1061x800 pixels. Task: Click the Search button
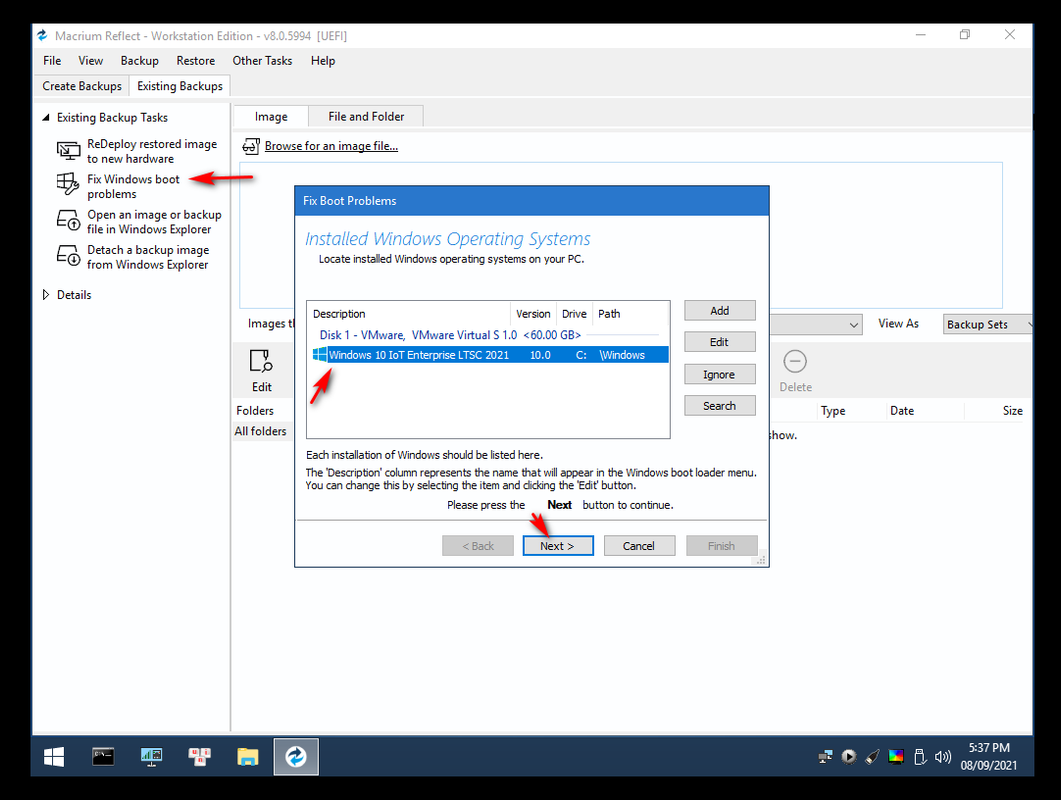tap(719, 406)
